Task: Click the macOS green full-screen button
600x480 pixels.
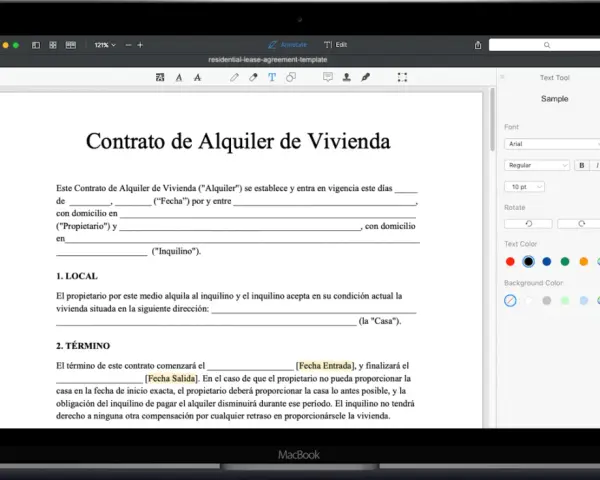Action: point(16,45)
